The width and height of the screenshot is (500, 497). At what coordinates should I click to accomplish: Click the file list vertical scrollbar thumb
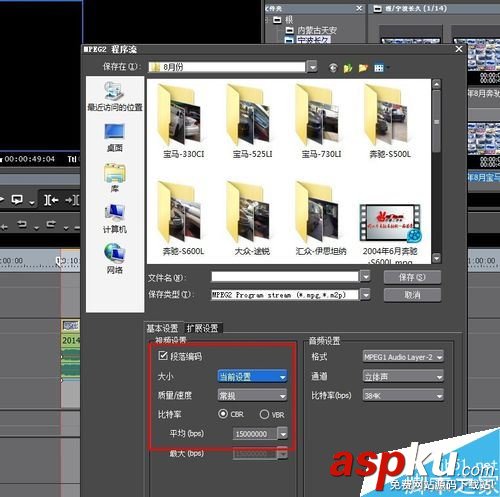[x=436, y=122]
